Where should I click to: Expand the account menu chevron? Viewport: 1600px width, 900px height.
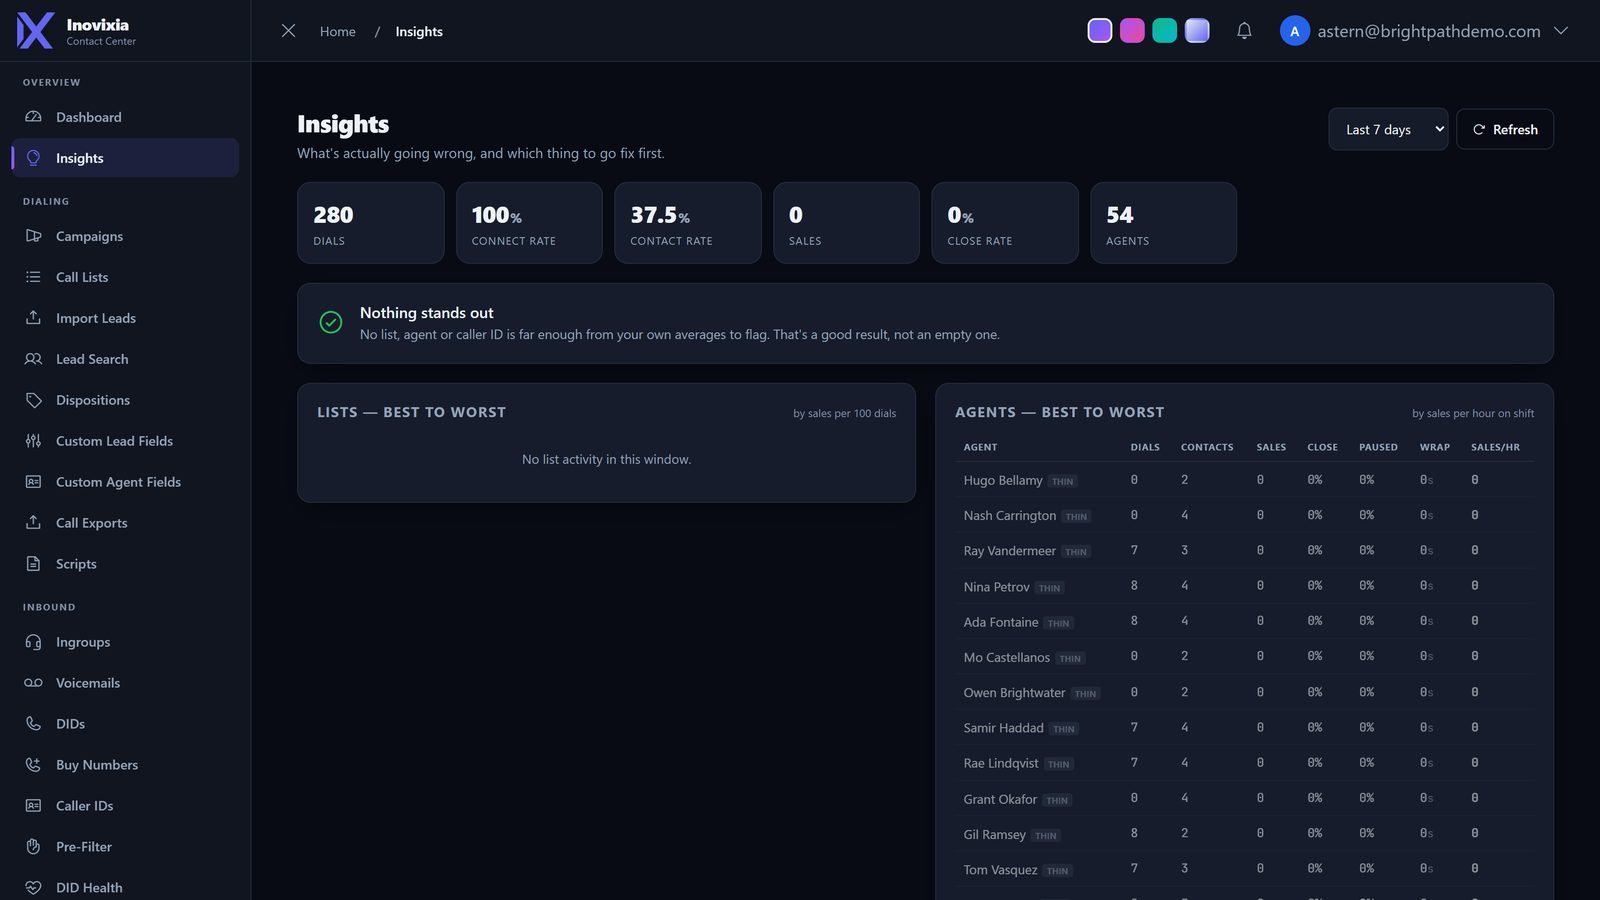[x=1561, y=31]
